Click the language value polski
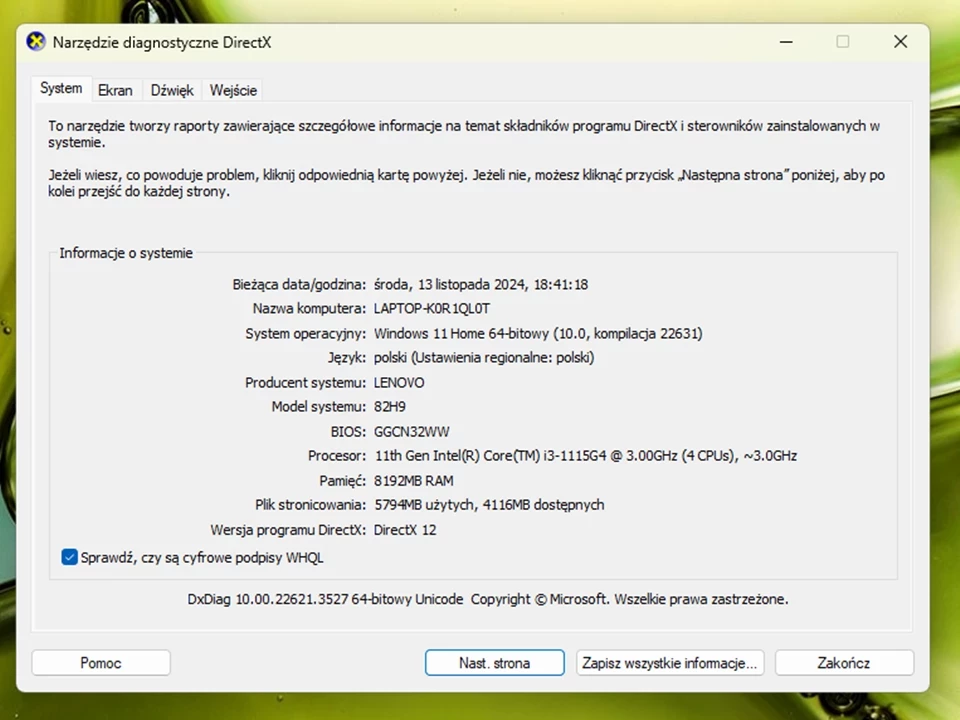Screen dimensions: 960x720 (484, 358)
